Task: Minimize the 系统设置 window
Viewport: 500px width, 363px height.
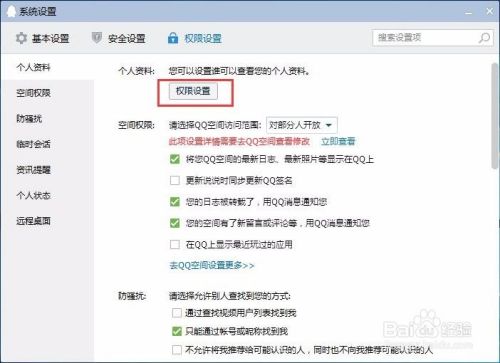Action: point(469,12)
